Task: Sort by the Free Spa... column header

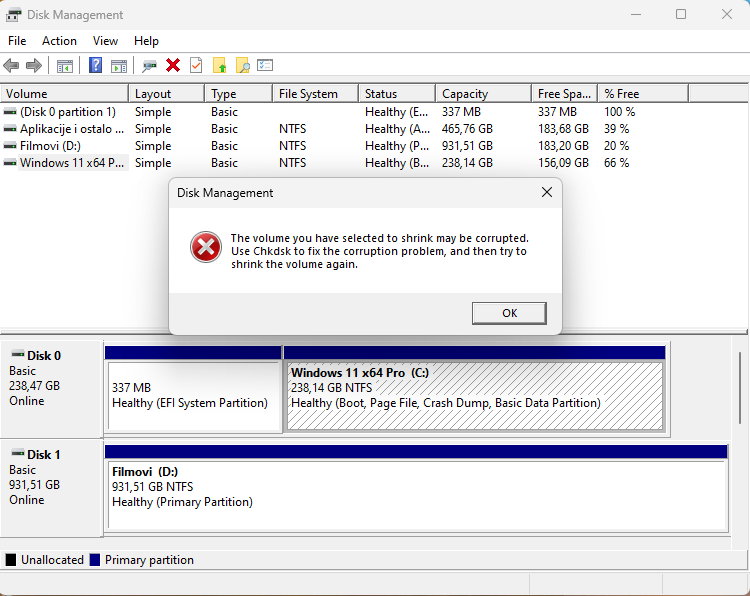Action: pyautogui.click(x=565, y=94)
